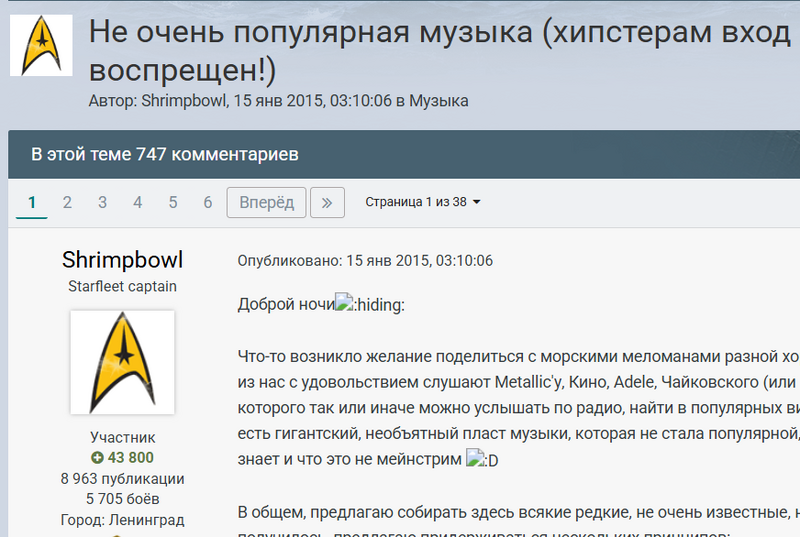
Task: Click the Shrimpbowl username above the avatar
Action: (122, 260)
